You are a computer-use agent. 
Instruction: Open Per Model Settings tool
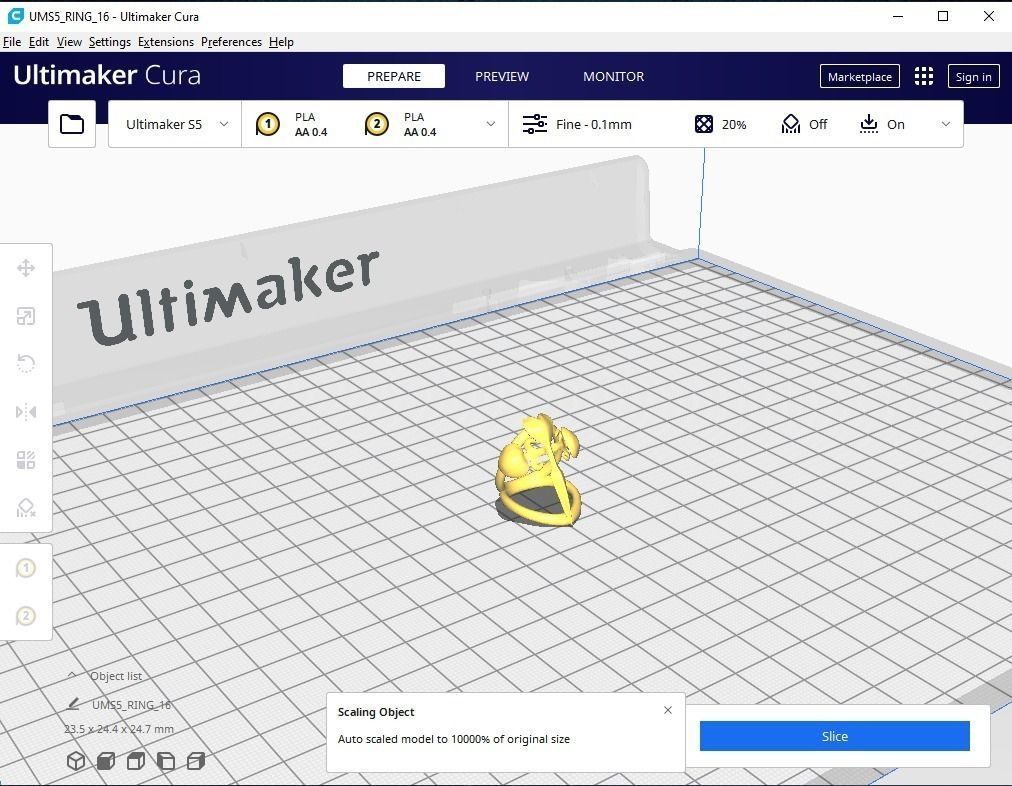[x=26, y=460]
